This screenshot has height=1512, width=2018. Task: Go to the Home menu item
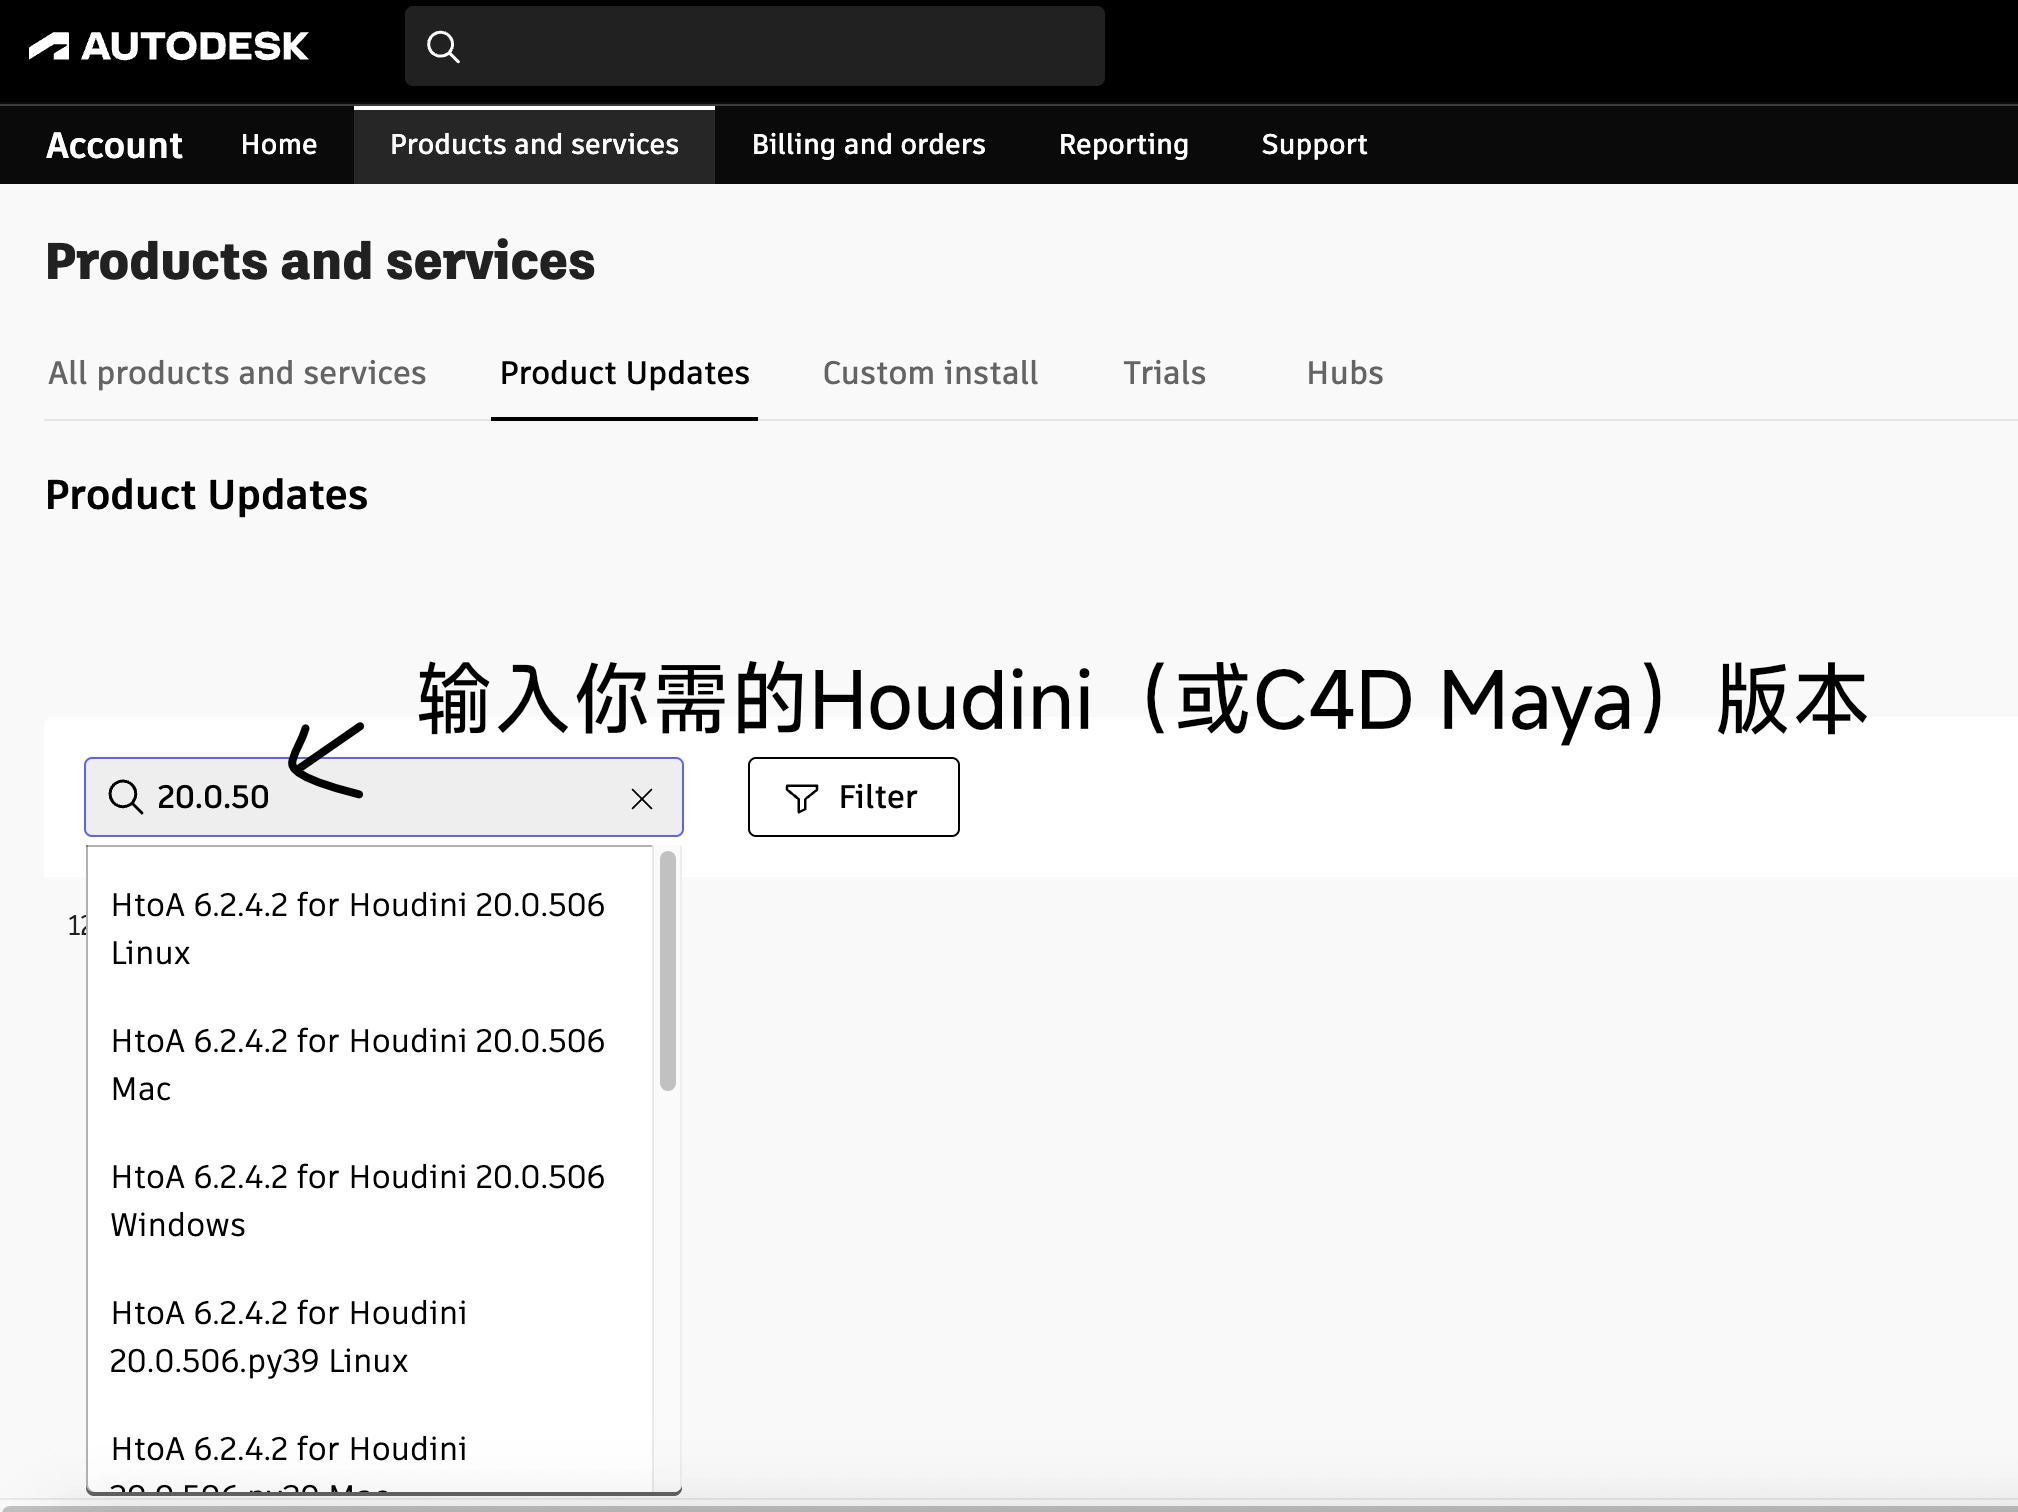click(x=278, y=144)
